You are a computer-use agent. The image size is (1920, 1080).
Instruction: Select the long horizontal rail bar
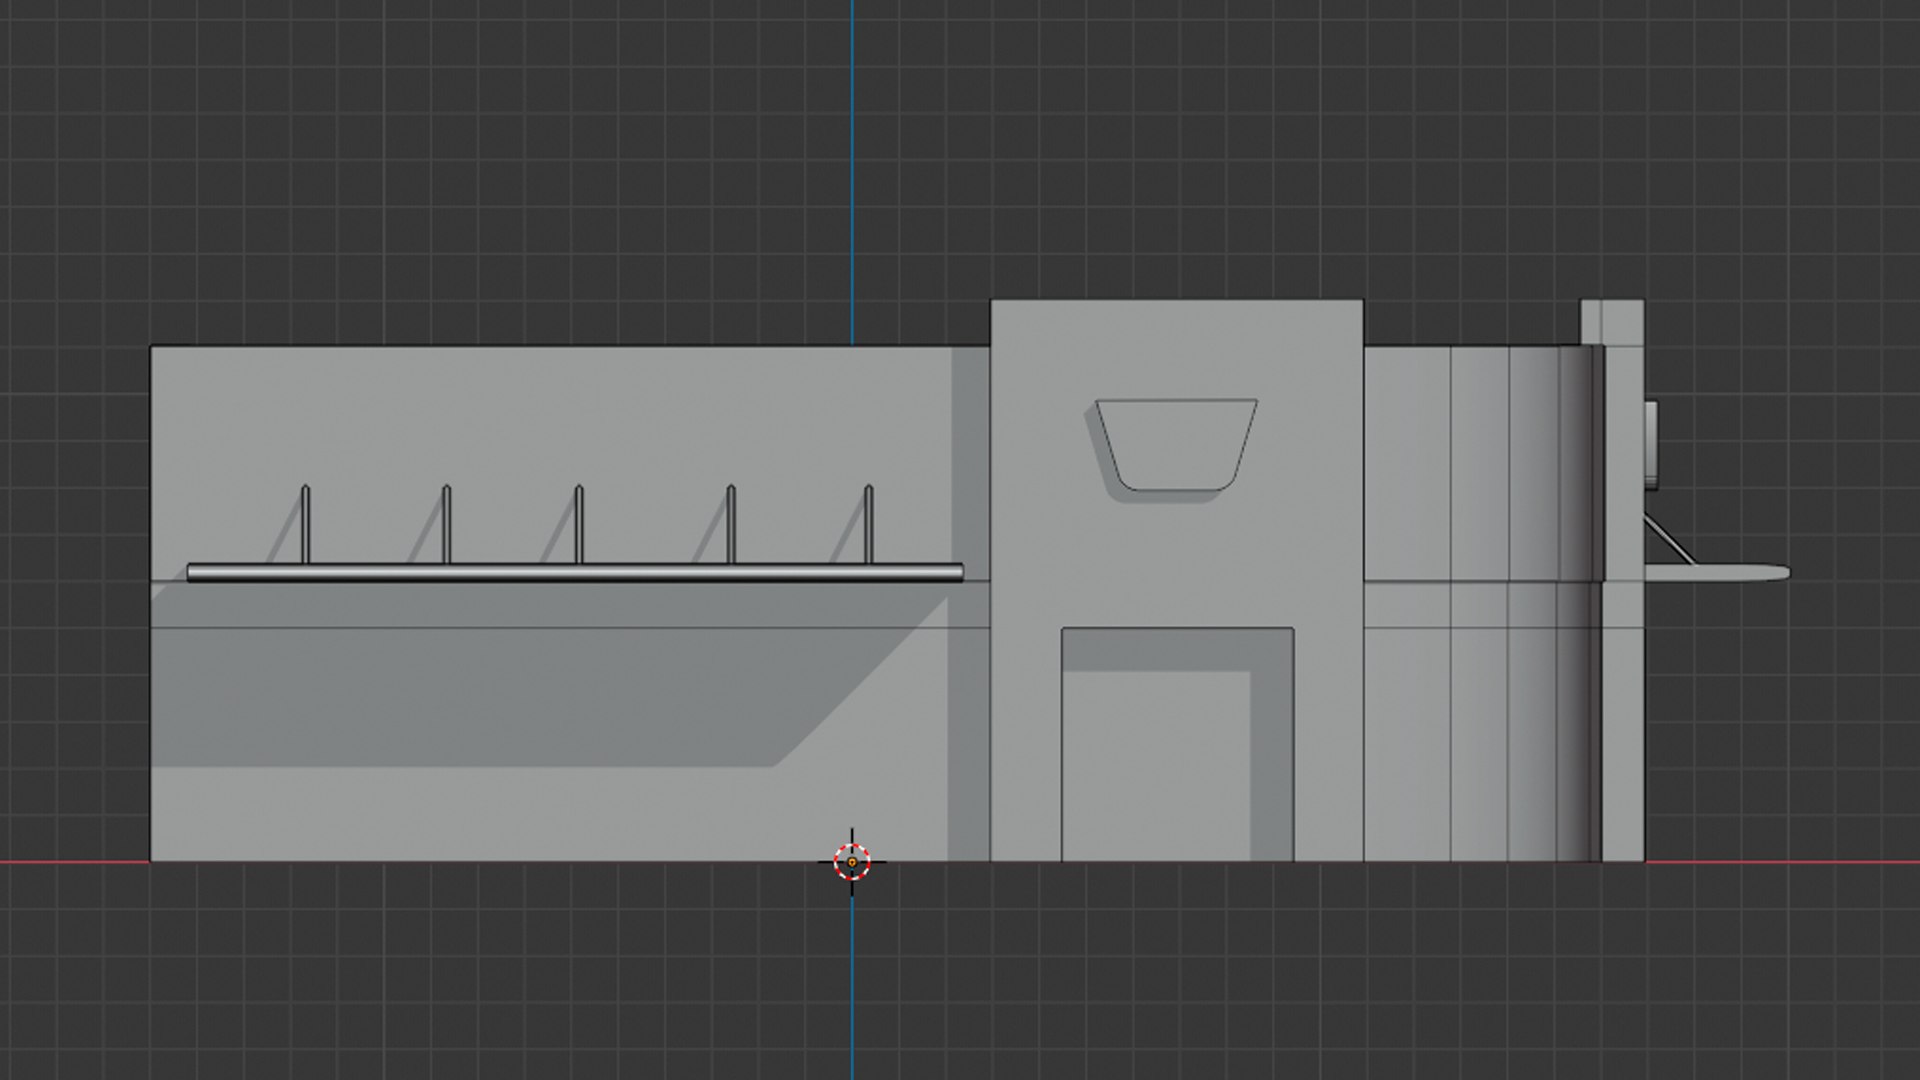click(575, 572)
